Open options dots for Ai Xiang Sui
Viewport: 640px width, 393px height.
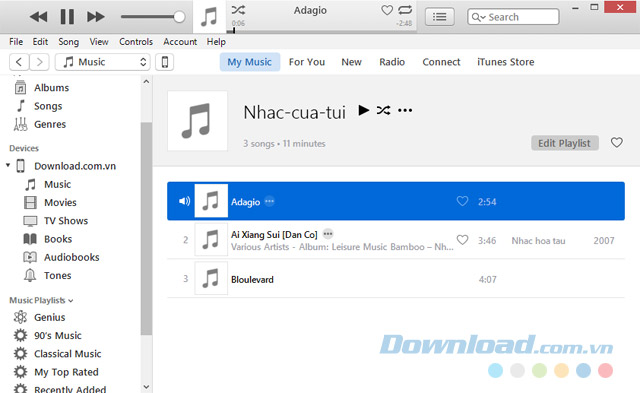(328, 234)
